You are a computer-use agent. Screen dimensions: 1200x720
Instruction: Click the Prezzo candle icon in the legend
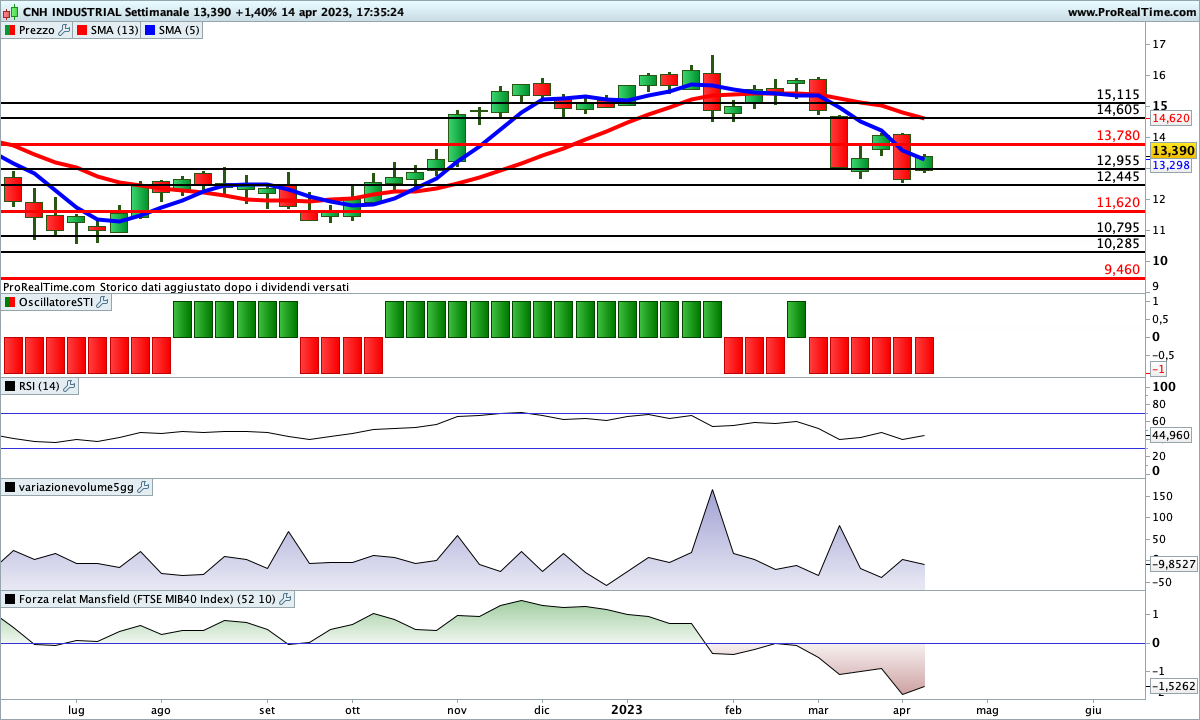click(x=10, y=30)
